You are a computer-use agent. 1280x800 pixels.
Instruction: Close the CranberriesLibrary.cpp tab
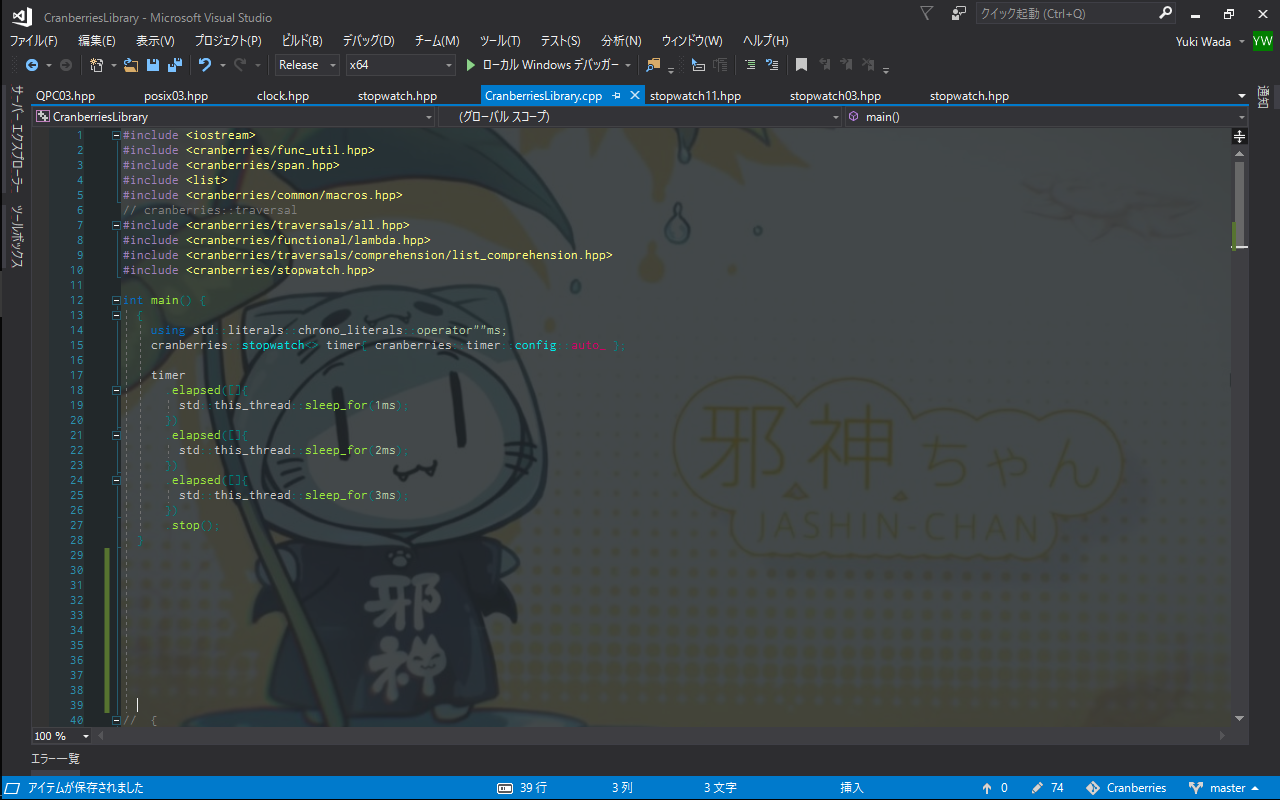635,96
